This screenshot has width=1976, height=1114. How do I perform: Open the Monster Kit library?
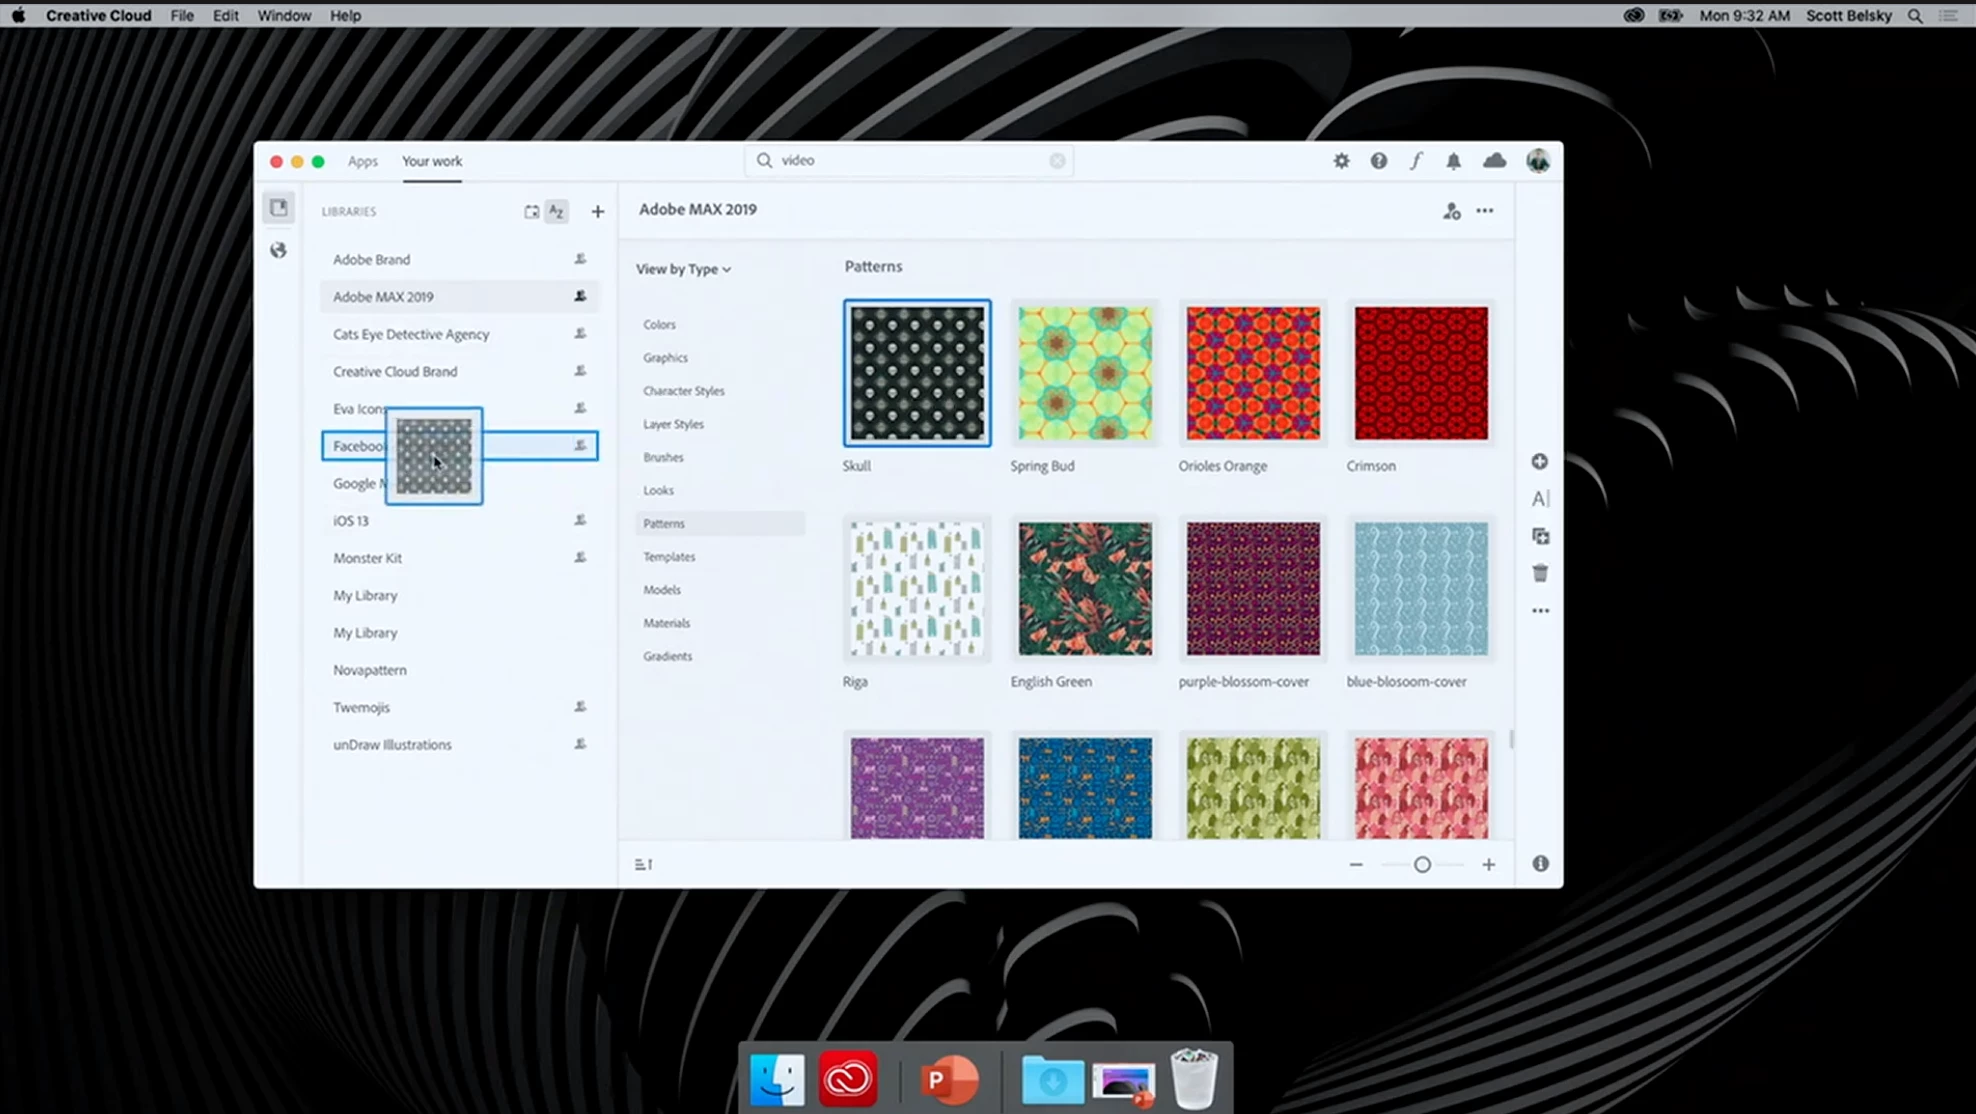tap(367, 558)
